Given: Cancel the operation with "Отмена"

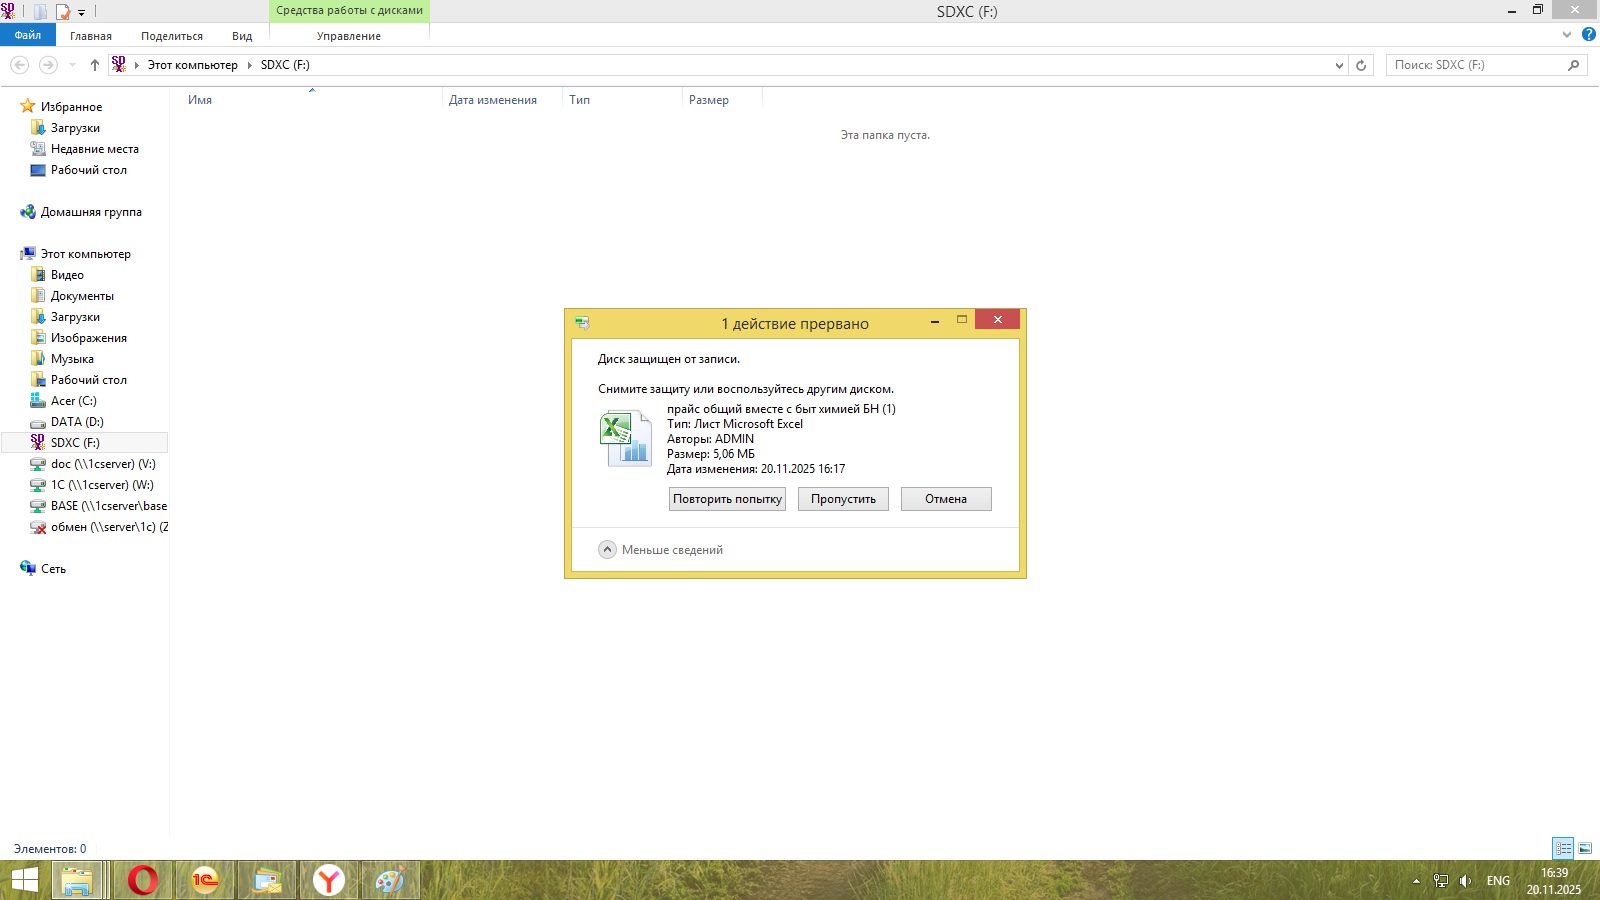Looking at the screenshot, I should click(x=945, y=499).
